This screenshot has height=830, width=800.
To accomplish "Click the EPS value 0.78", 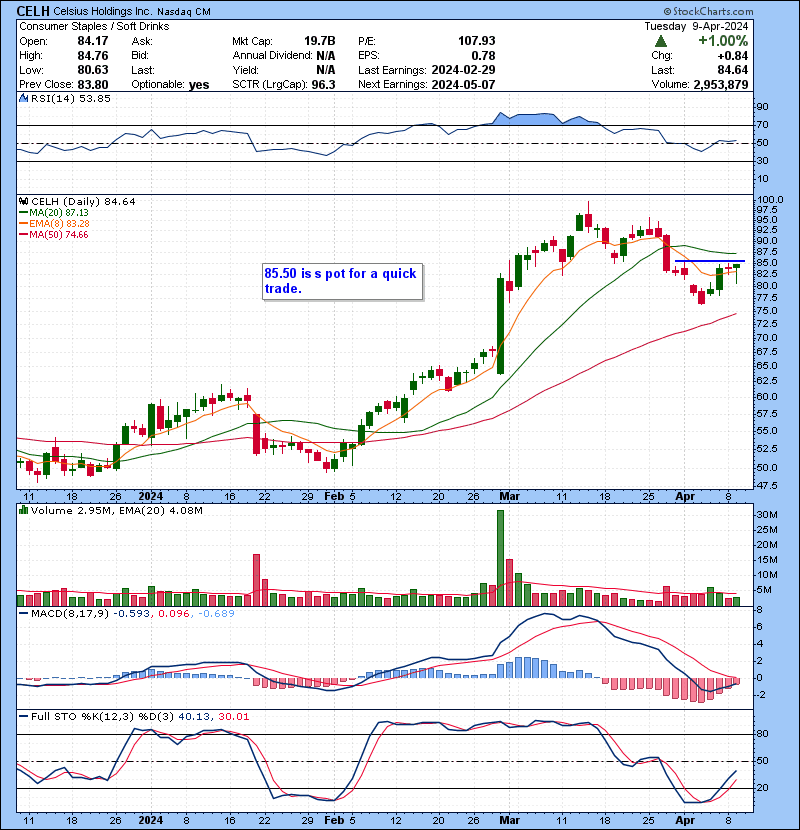I will 483,56.
